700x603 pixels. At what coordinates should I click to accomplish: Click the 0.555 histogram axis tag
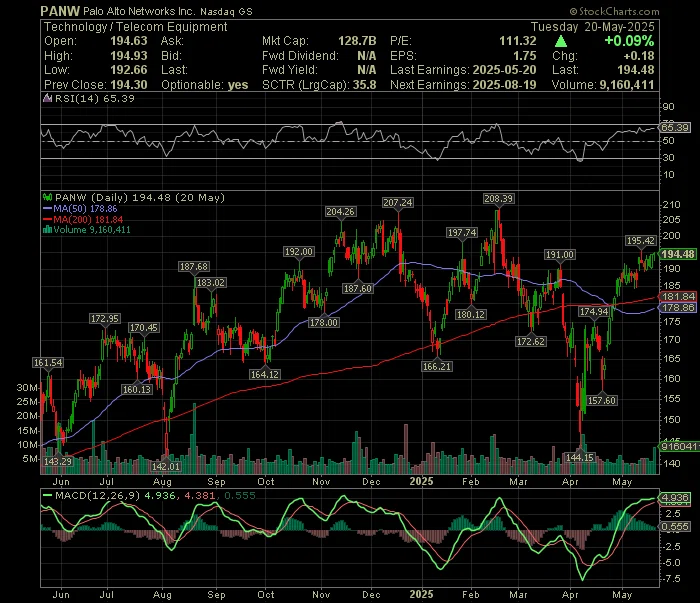[x=675, y=527]
